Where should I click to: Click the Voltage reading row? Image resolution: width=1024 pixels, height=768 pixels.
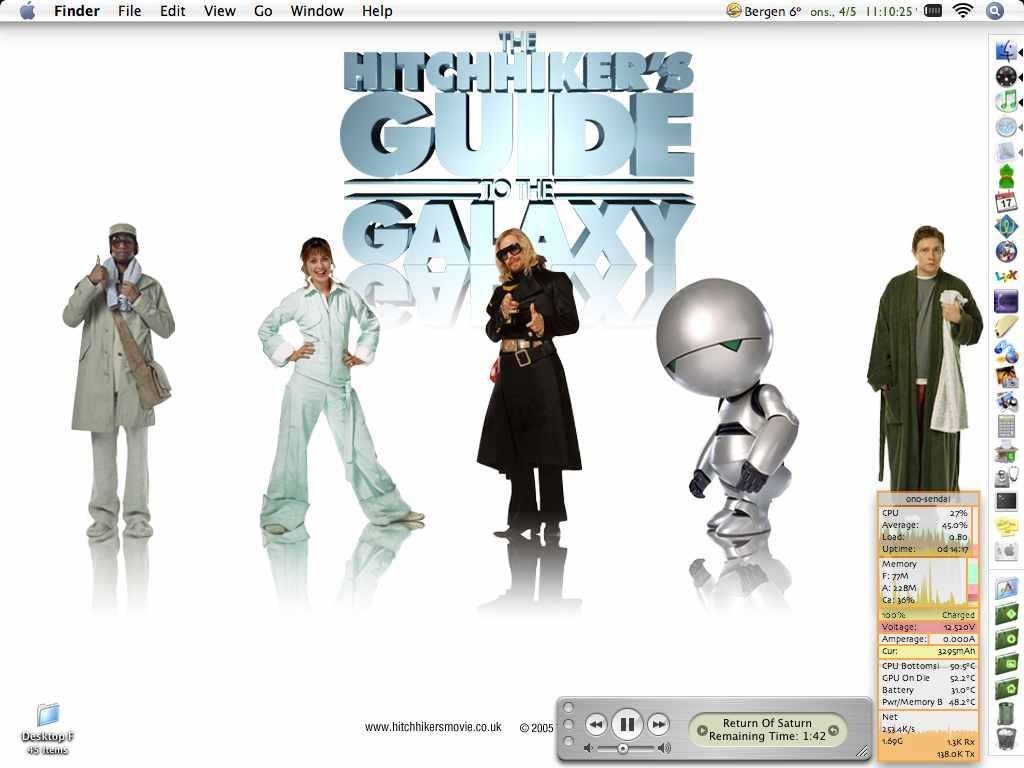pyautogui.click(x=928, y=627)
